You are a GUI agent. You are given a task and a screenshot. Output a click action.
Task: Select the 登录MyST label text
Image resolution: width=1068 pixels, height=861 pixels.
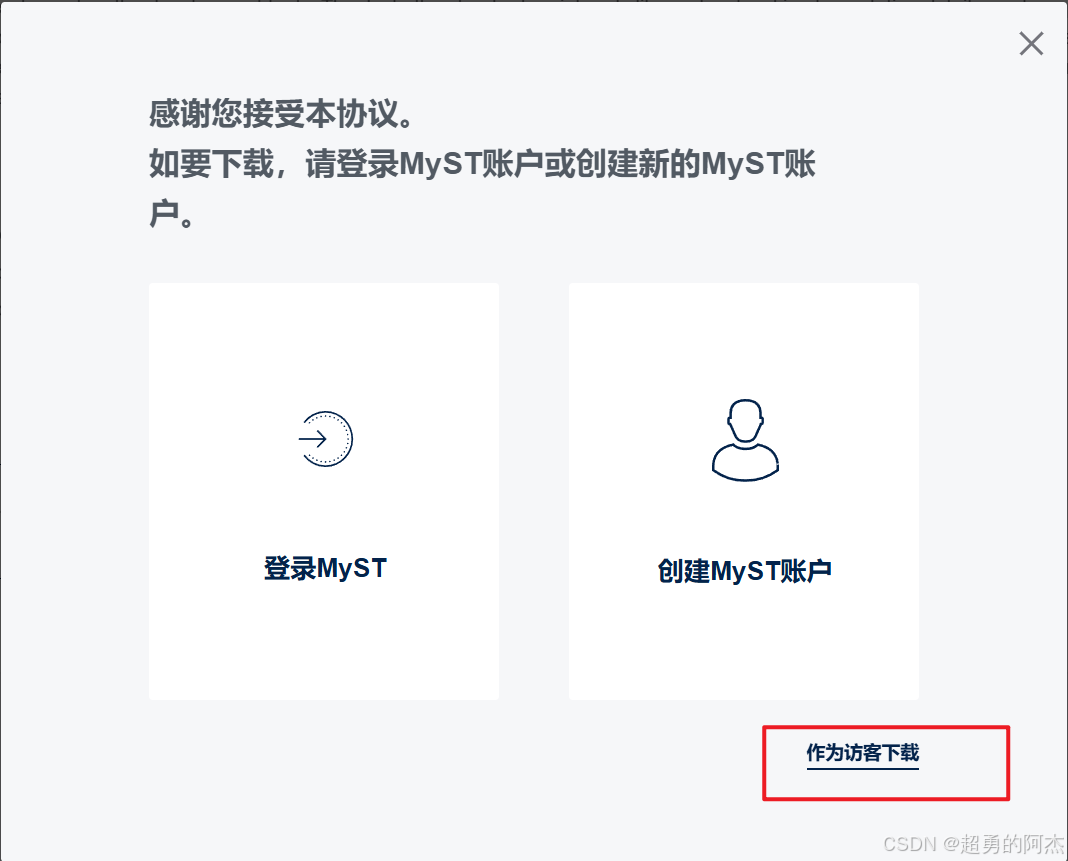tap(326, 568)
